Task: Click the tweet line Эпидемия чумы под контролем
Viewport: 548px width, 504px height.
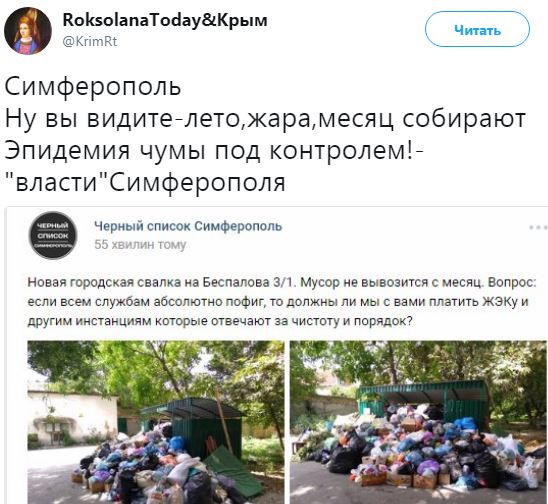Action: click(214, 151)
